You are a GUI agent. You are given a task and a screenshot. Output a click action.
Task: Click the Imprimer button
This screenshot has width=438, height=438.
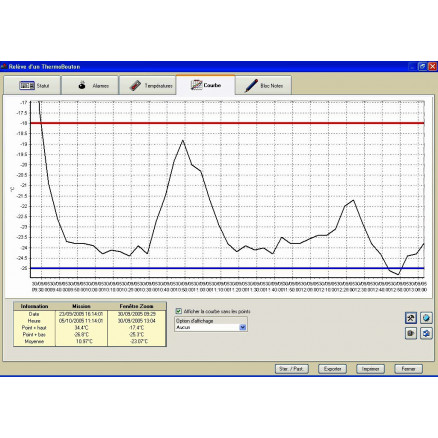370,369
